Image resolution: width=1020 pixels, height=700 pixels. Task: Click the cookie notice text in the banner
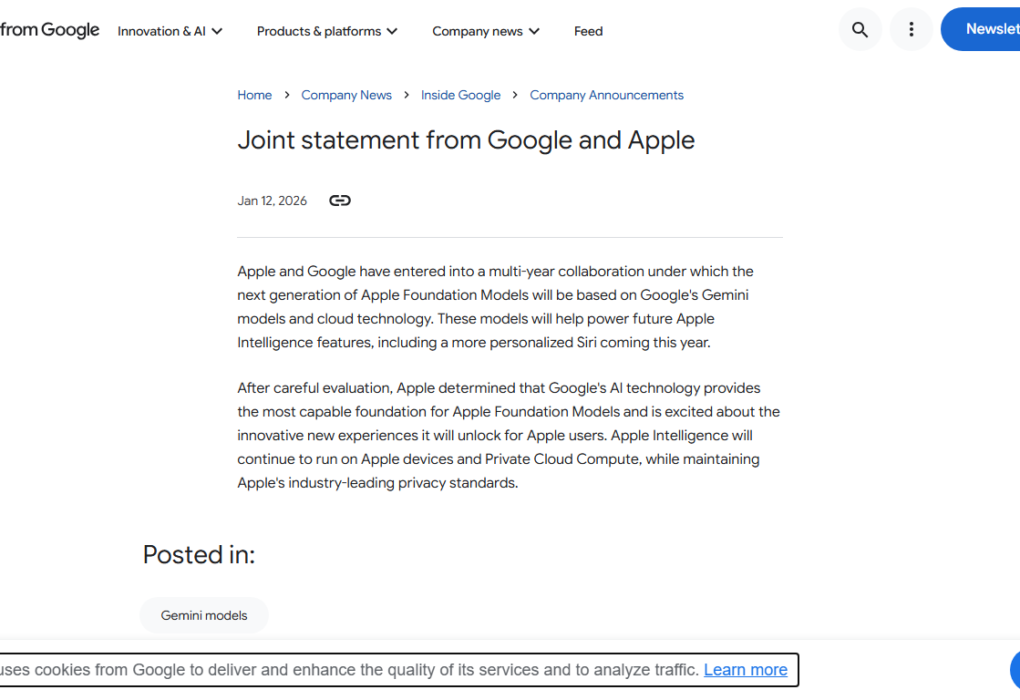pos(349,669)
